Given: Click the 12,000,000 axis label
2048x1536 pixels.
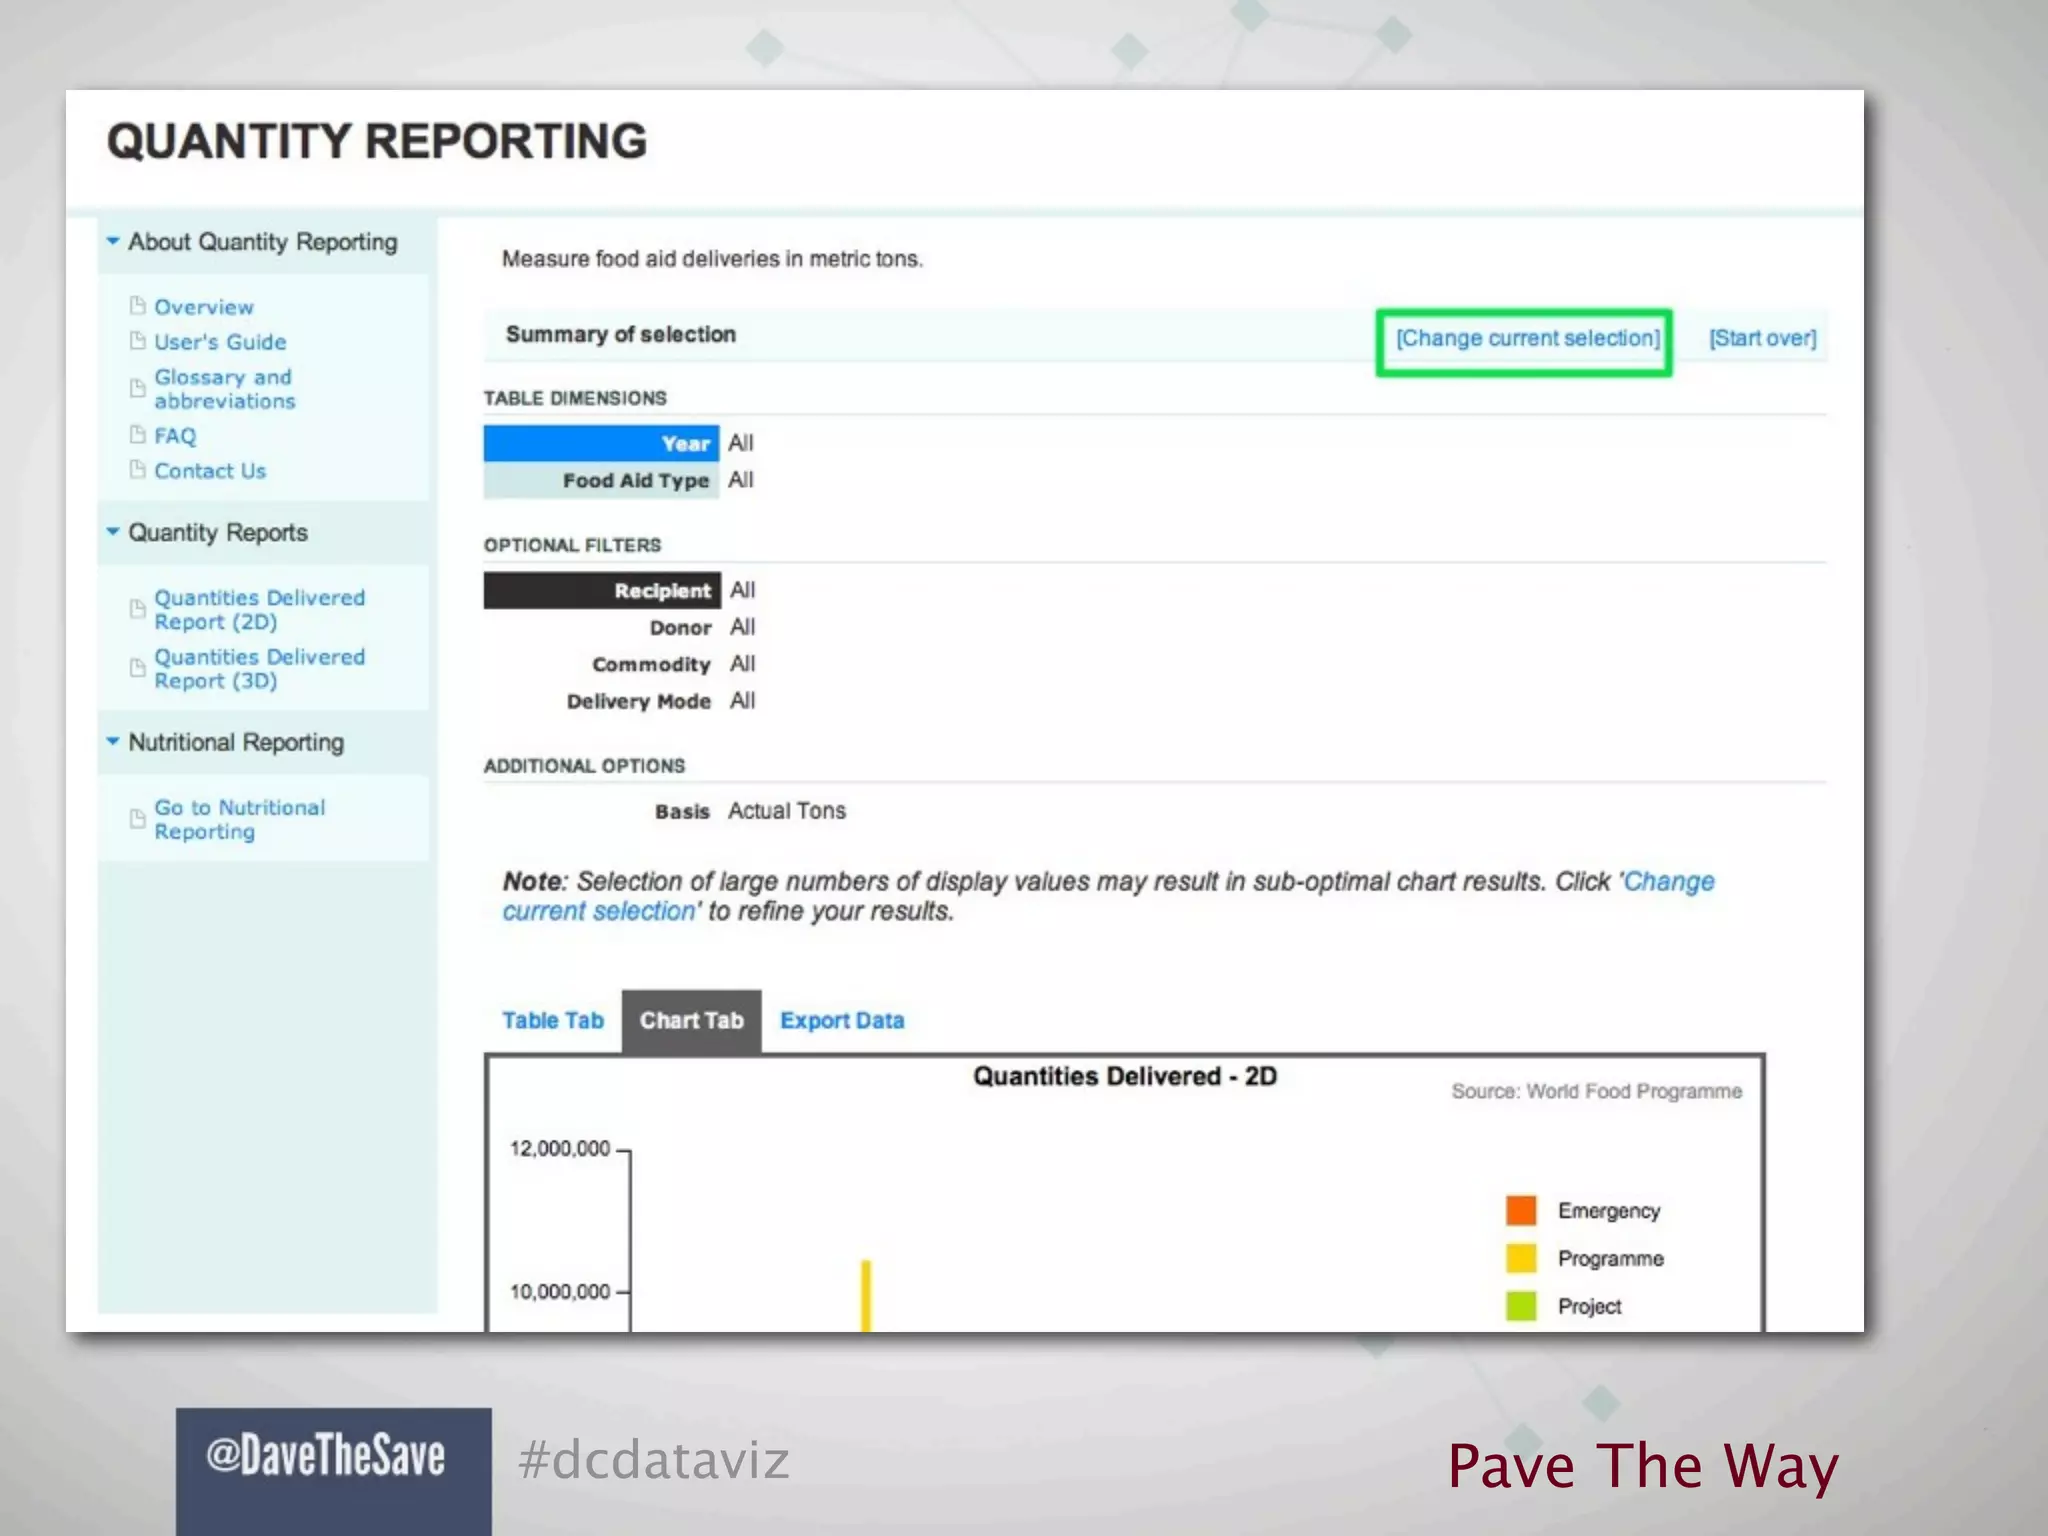Looking at the screenshot, I should 560,1149.
